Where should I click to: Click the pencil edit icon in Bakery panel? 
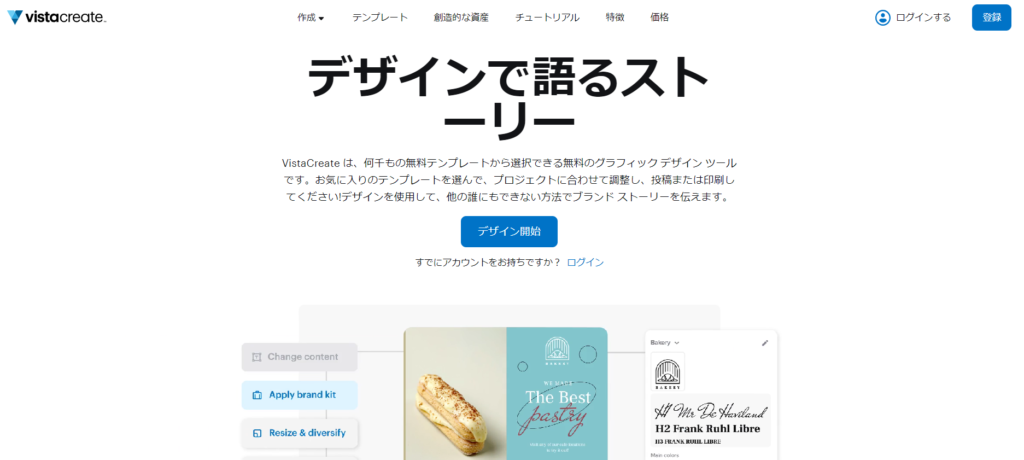765,342
